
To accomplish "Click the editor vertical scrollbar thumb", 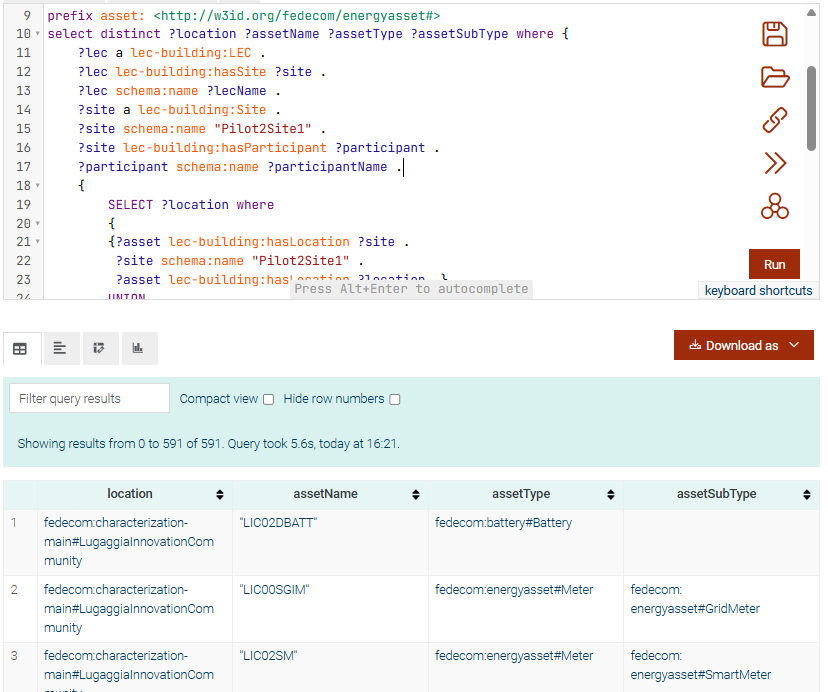I will [812, 108].
